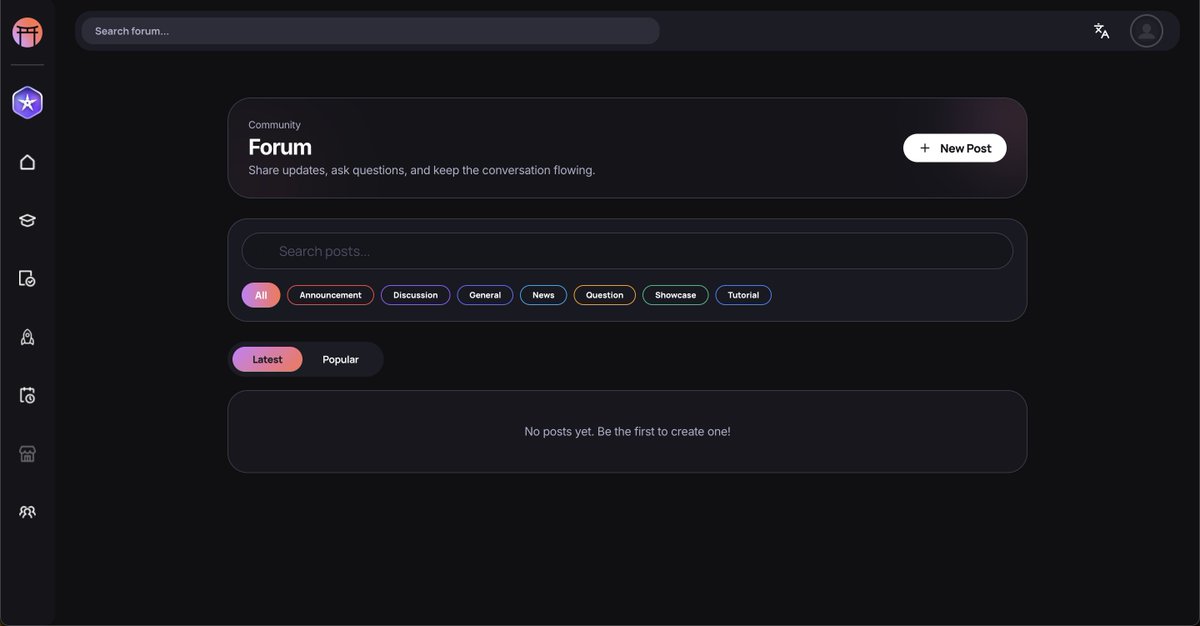Open the community people sidebar icon
Viewport: 1200px width, 626px height.
[27, 512]
